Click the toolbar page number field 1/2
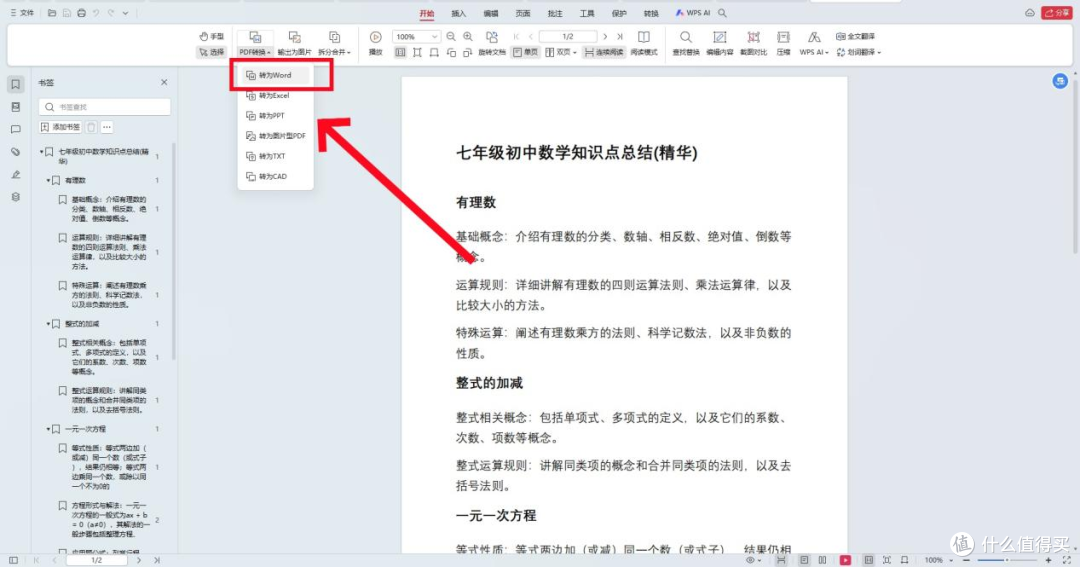 click(568, 37)
